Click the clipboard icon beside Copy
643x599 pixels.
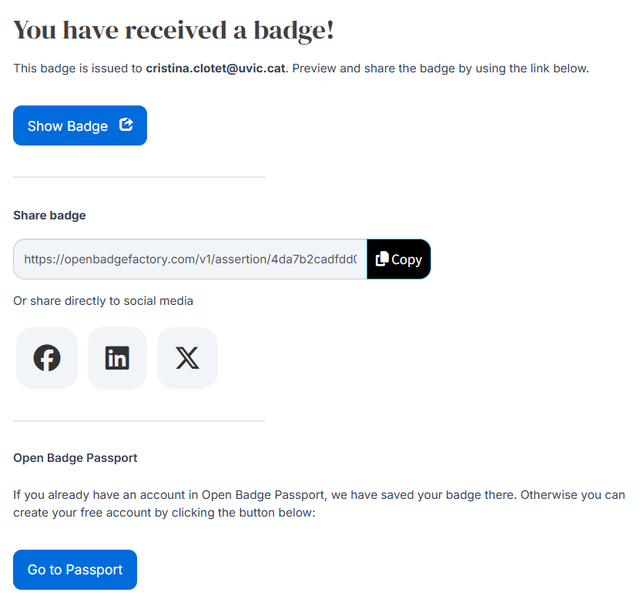click(x=382, y=259)
